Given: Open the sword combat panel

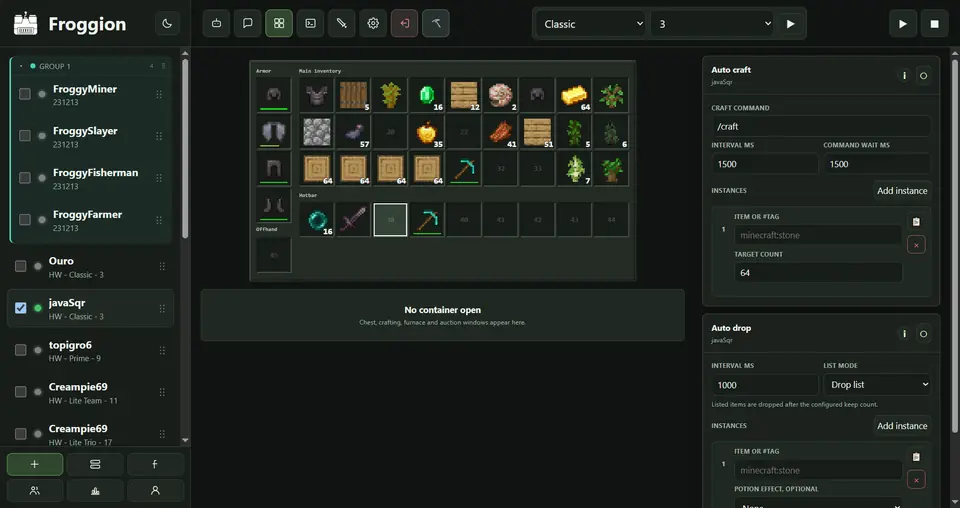Looking at the screenshot, I should point(342,23).
